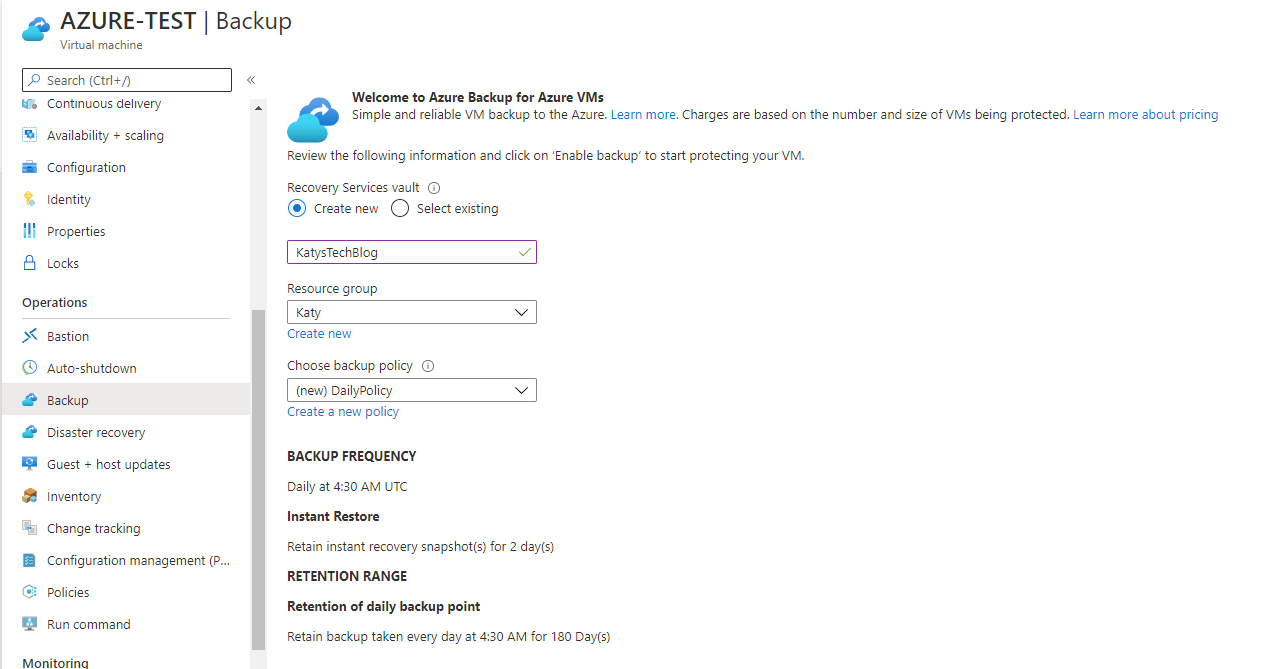
Task: Select the Create new radio button
Action: pos(297,209)
